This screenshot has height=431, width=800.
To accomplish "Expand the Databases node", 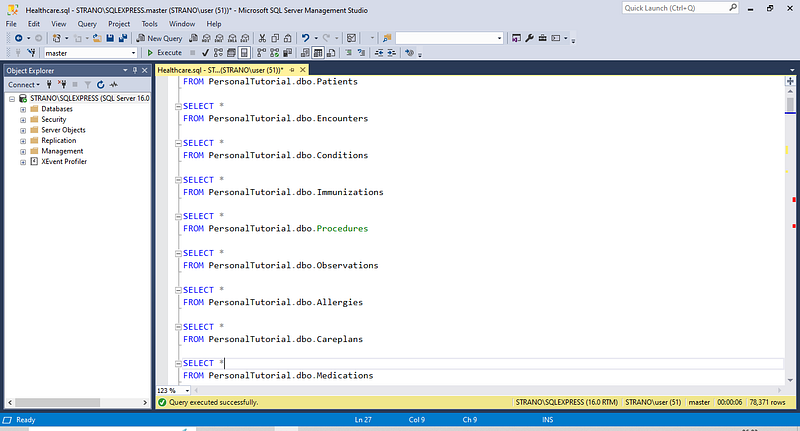I will [x=22, y=109].
